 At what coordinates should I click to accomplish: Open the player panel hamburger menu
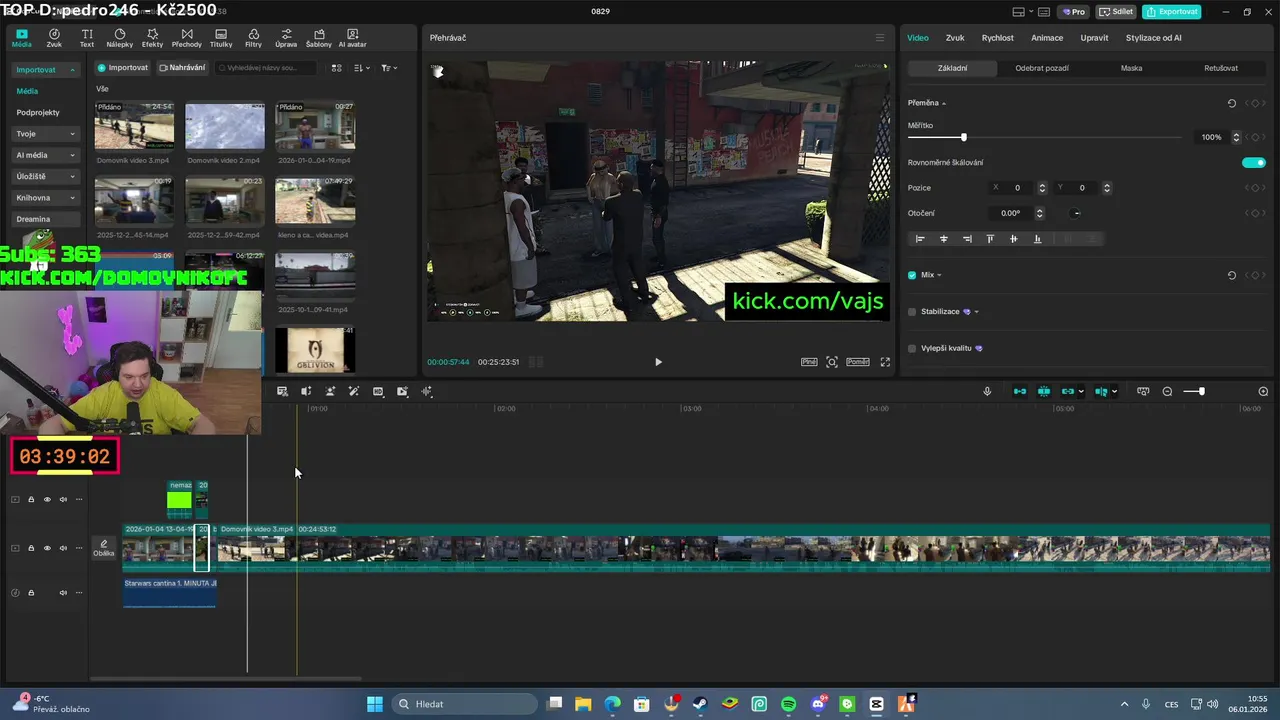click(880, 38)
